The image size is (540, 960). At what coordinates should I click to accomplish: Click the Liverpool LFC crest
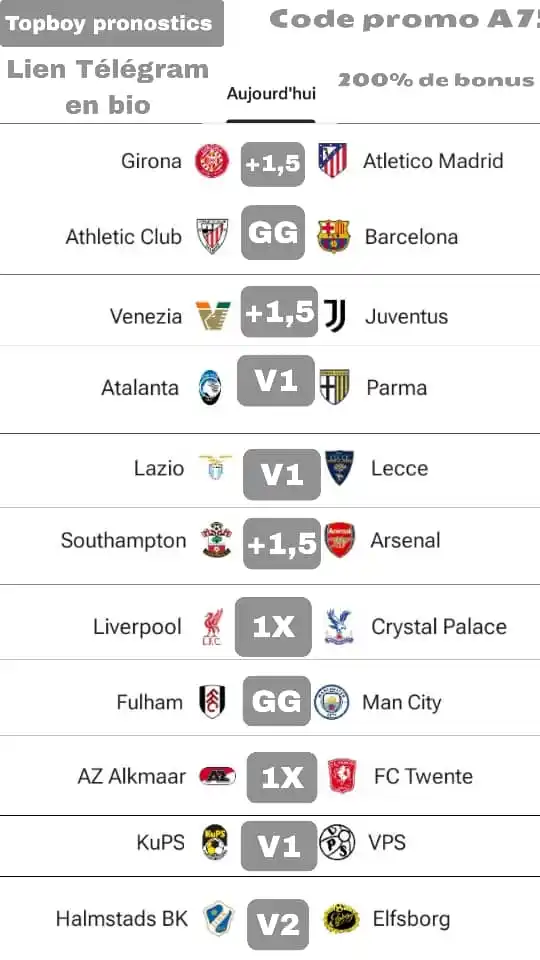pos(212,627)
